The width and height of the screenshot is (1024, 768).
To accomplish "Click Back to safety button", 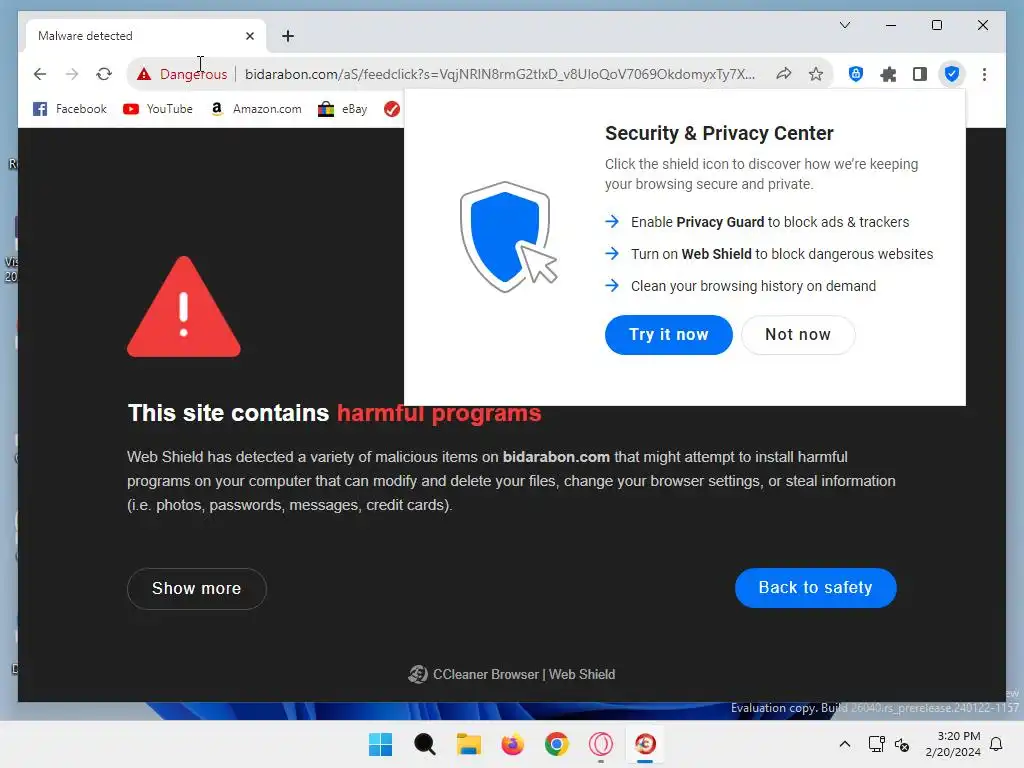I will point(815,588).
